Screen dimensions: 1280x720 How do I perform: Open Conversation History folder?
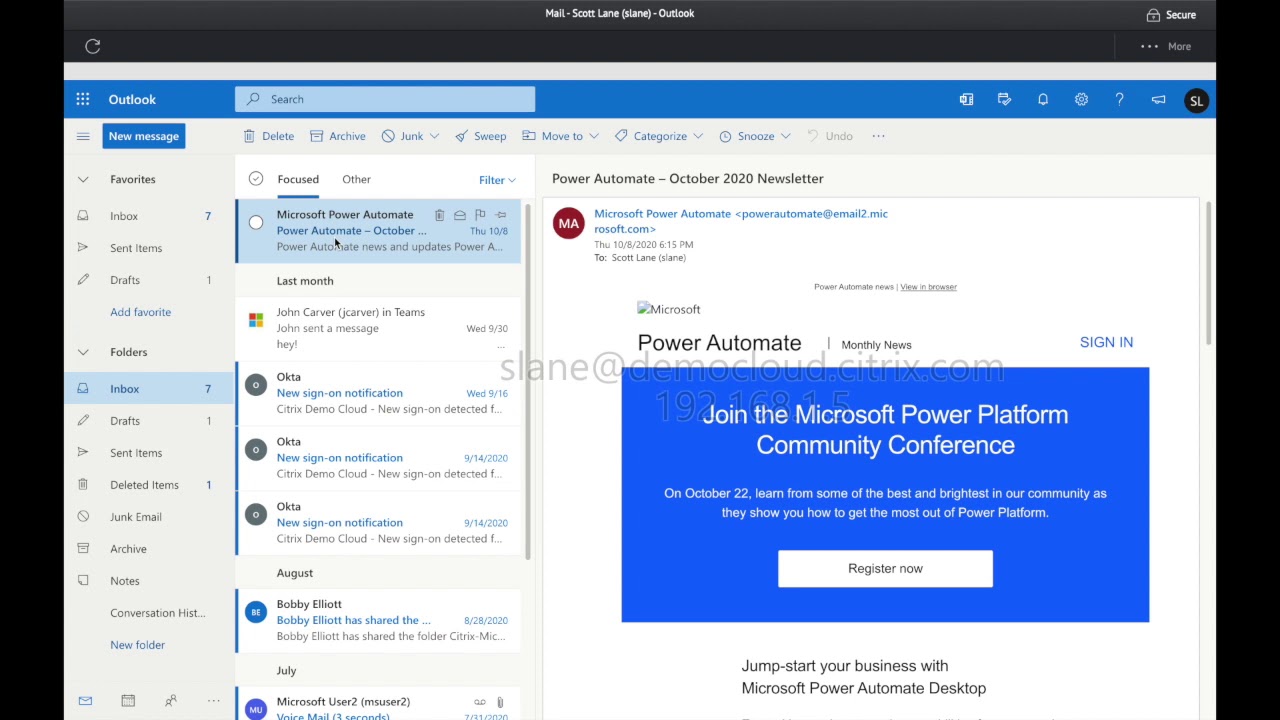[149, 613]
